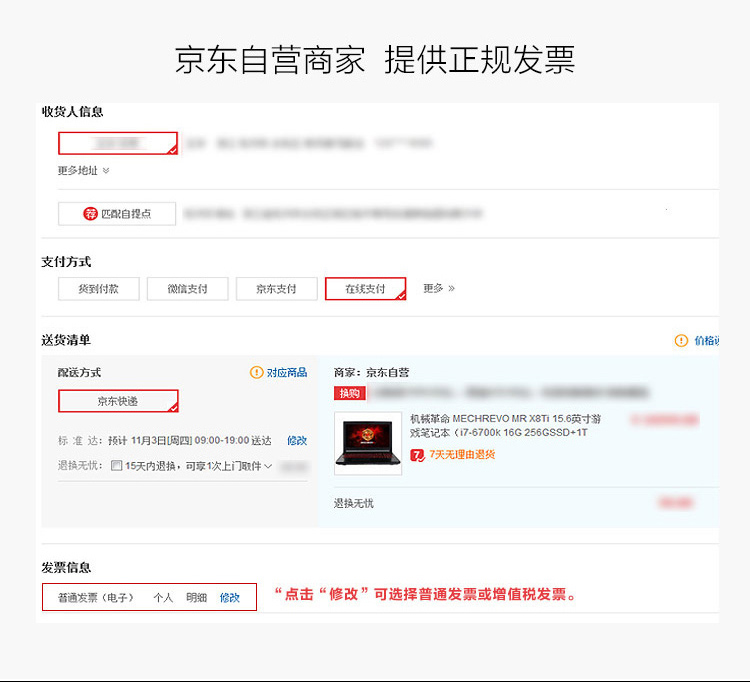Open the 机械革命 MECHREVO MR X8Ti product title
Viewport: 750px width, 682px height.
pos(505,426)
